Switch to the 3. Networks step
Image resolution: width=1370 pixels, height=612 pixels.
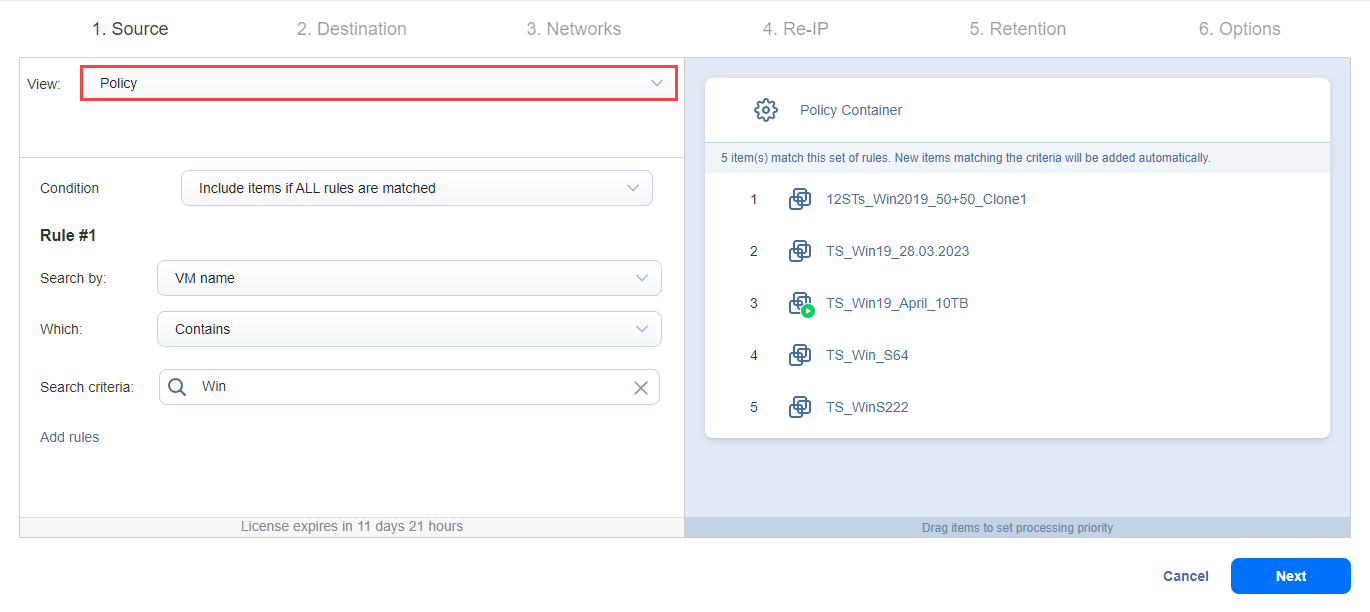[x=573, y=29]
